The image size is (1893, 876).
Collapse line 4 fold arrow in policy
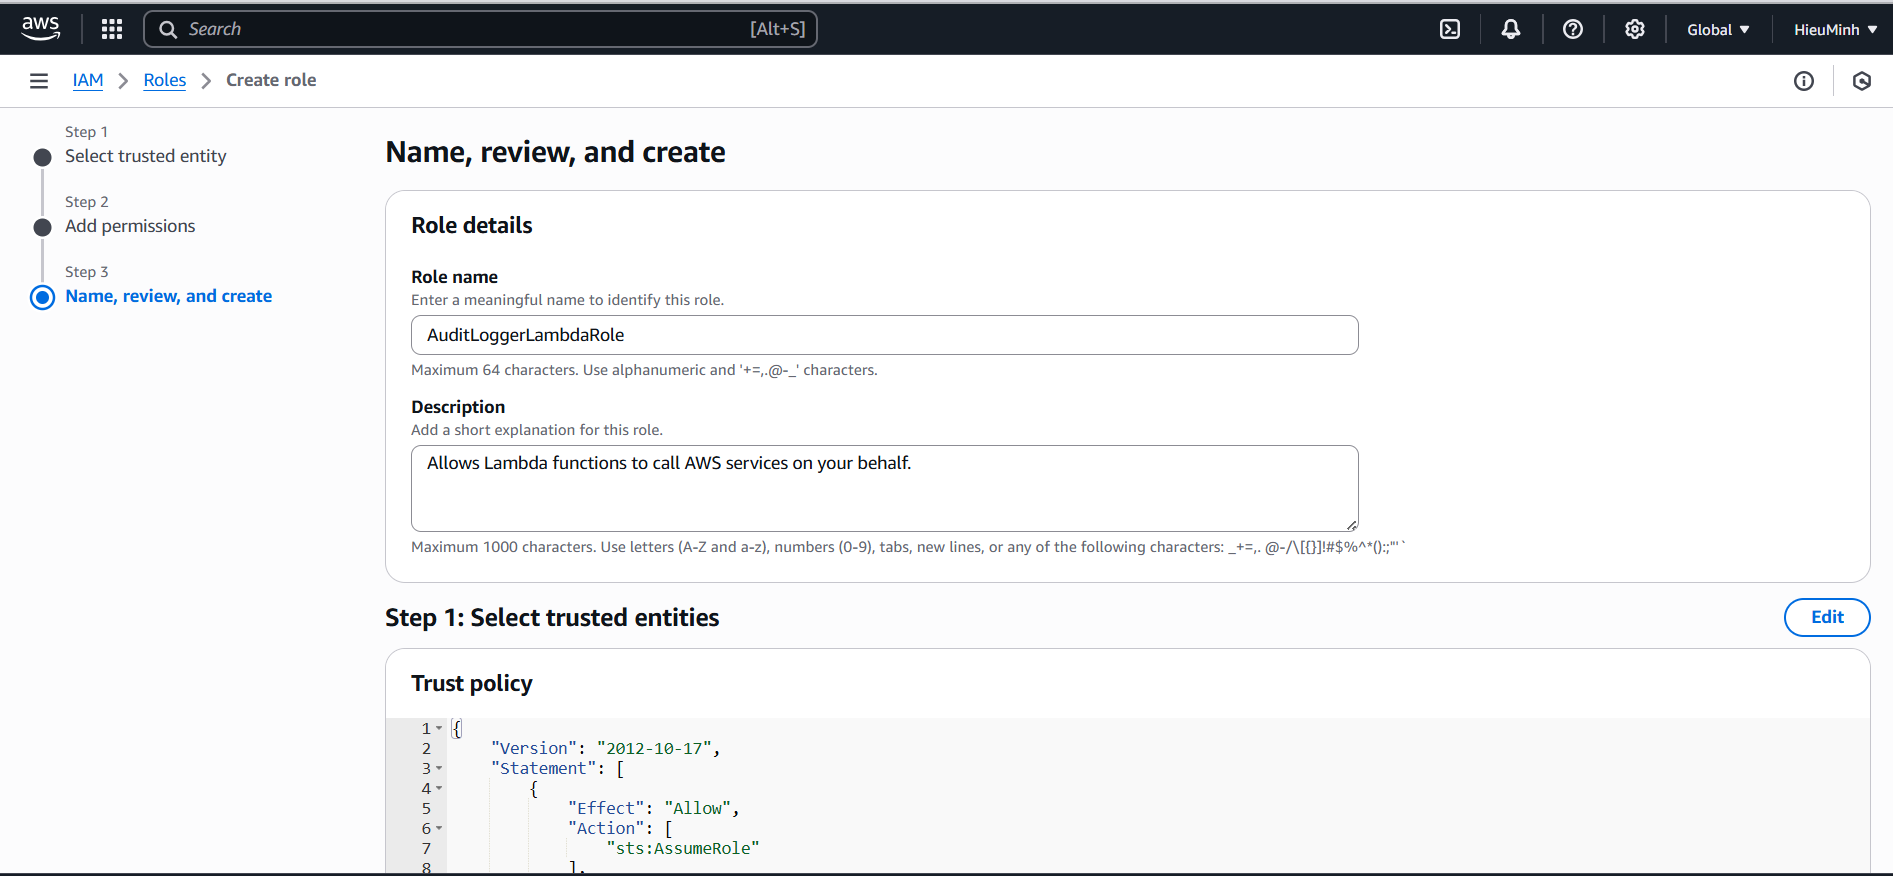pyautogui.click(x=439, y=788)
